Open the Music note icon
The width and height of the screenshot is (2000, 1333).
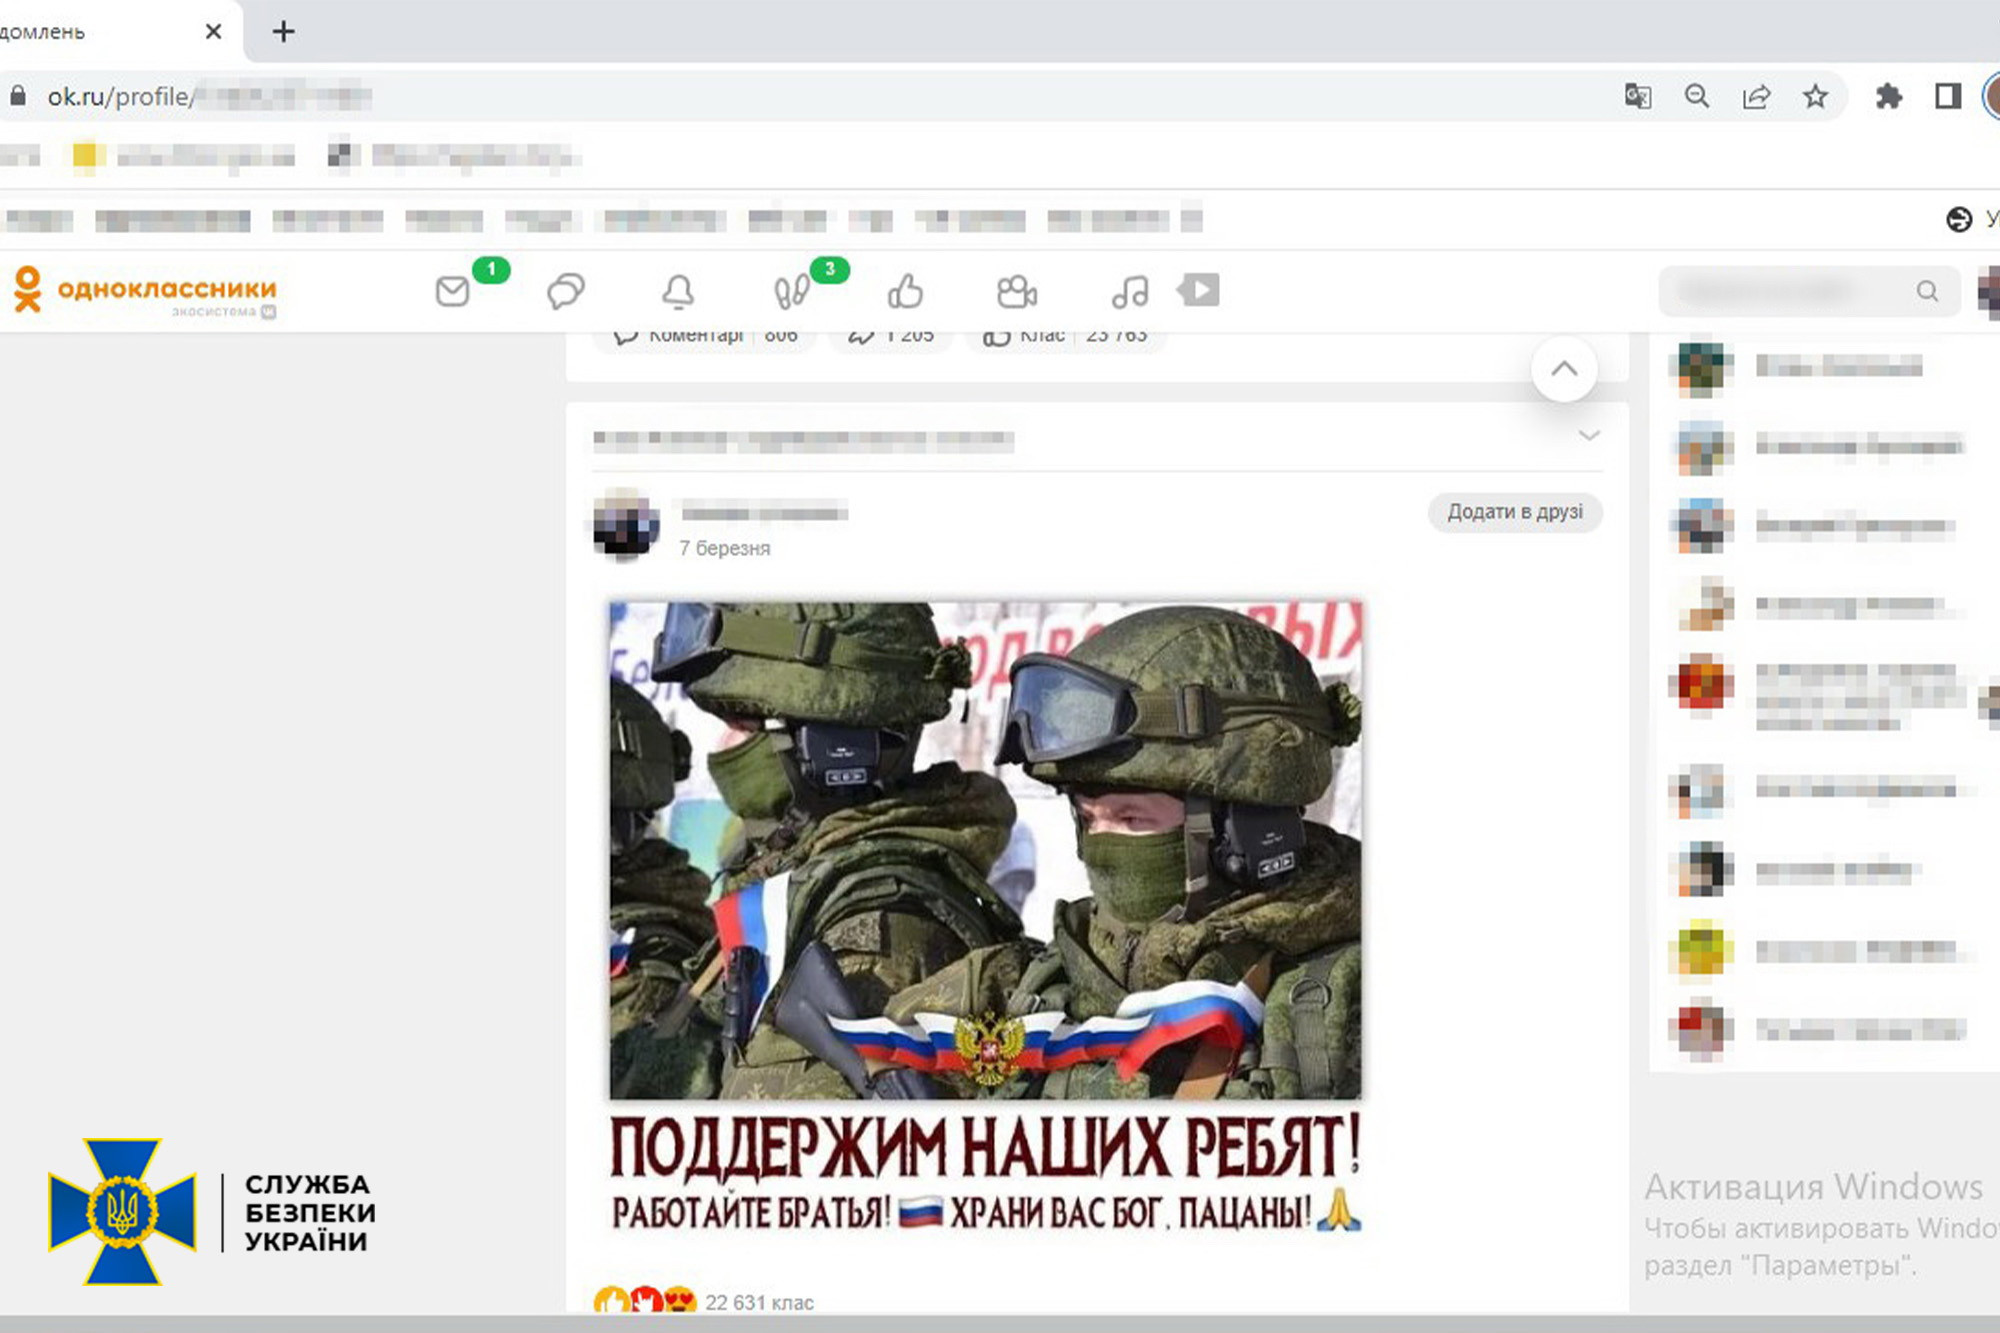[x=1130, y=292]
